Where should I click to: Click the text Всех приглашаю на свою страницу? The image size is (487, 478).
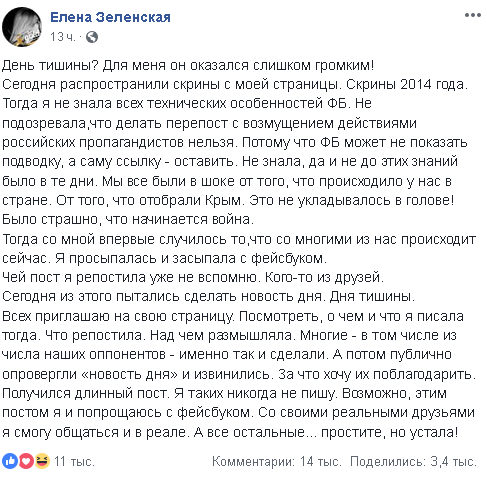118,316
